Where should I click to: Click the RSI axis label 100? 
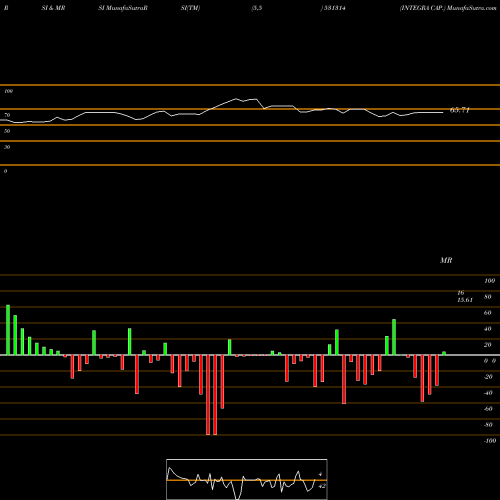pyautogui.click(x=8, y=91)
